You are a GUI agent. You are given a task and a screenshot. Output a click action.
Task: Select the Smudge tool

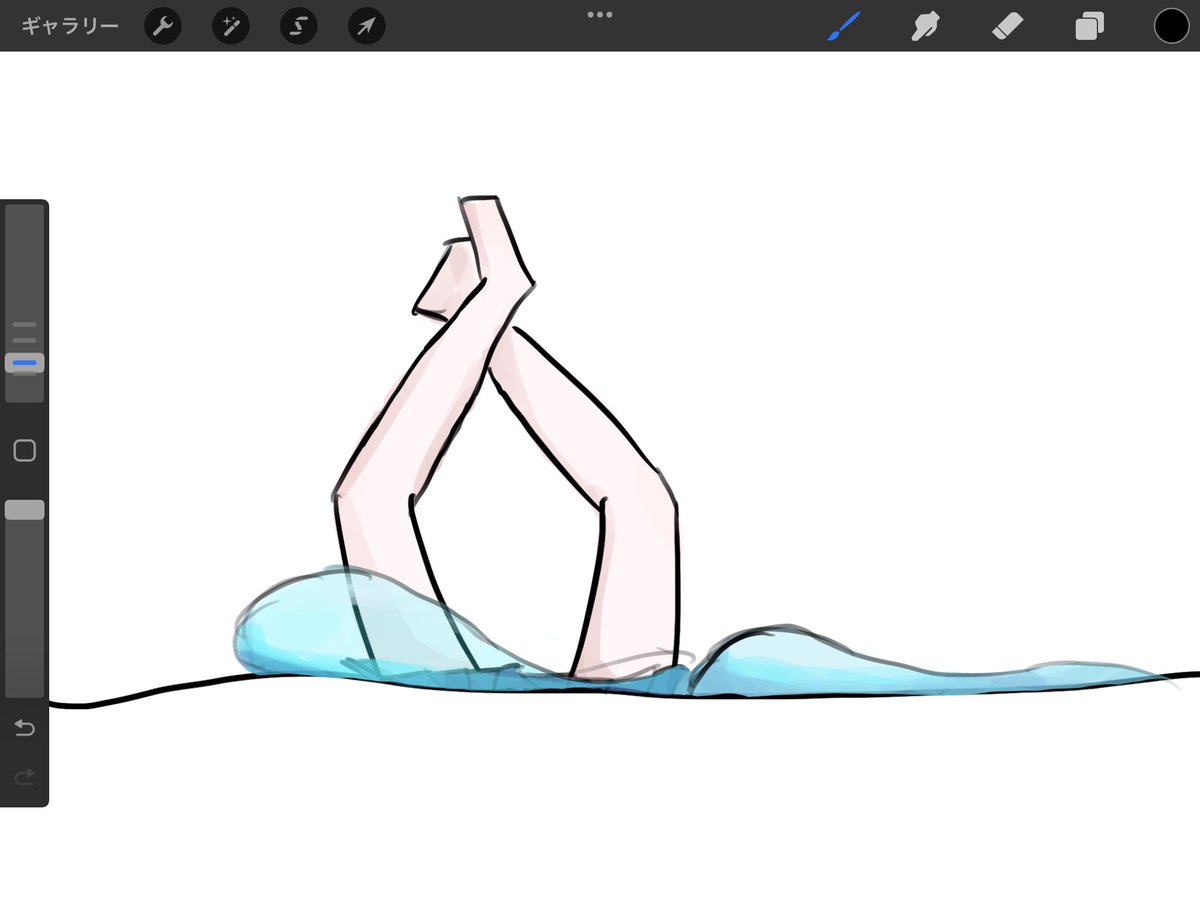coord(925,26)
